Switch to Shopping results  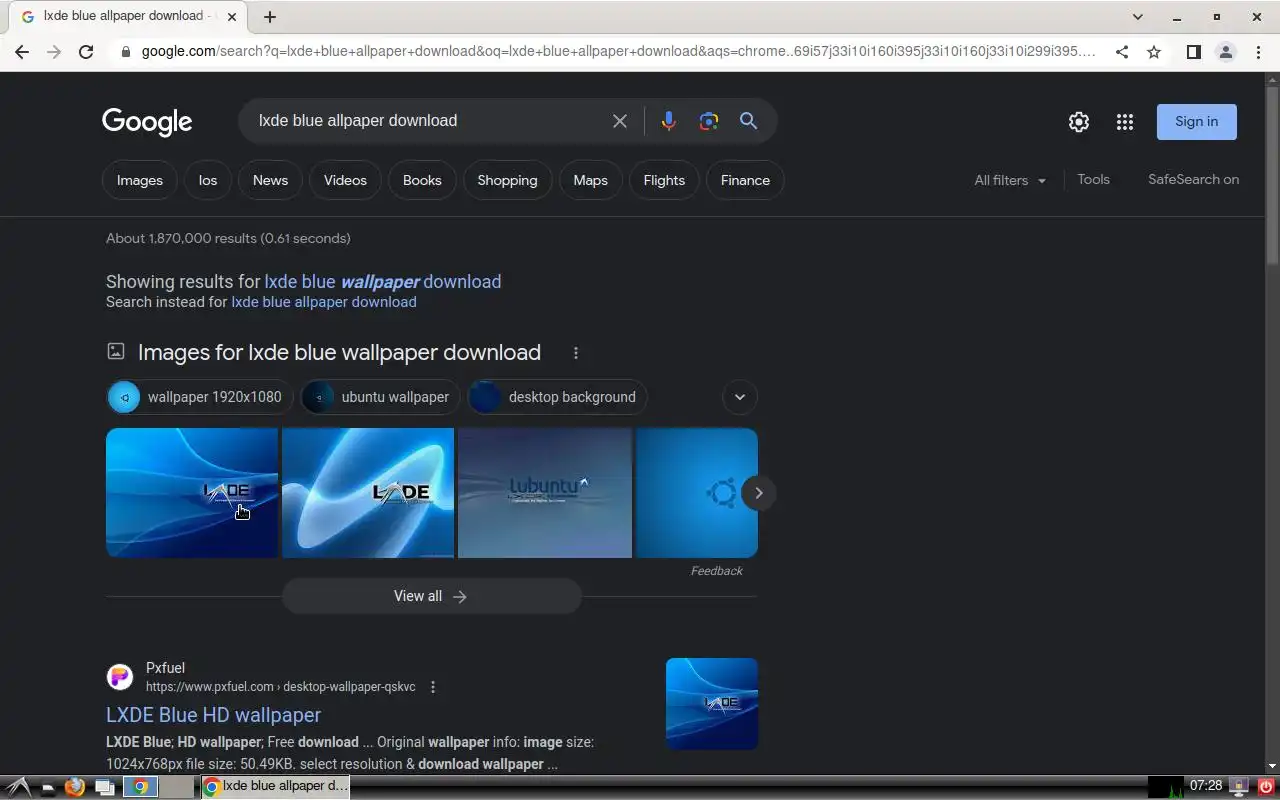click(507, 180)
